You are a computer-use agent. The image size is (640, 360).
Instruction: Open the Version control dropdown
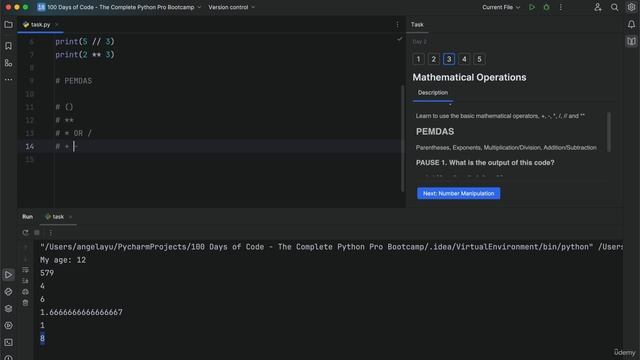click(231, 7)
